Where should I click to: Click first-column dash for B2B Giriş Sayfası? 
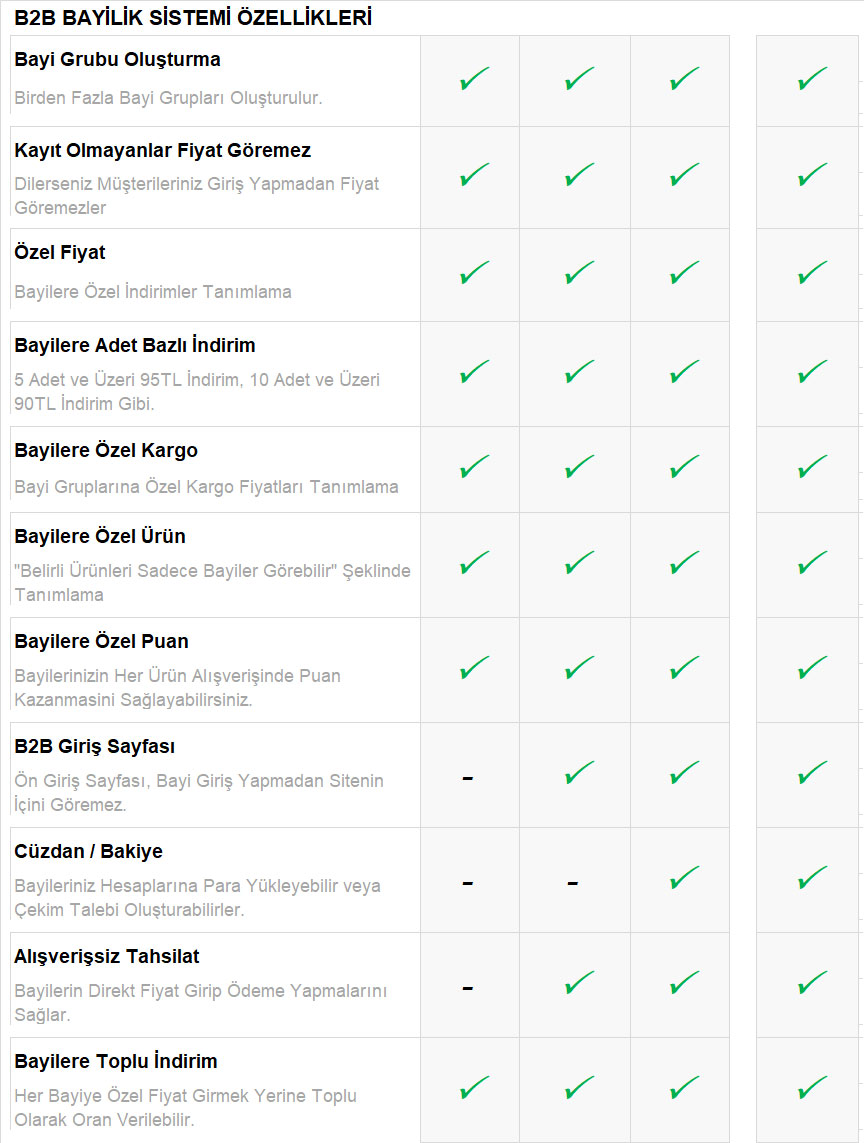468,778
